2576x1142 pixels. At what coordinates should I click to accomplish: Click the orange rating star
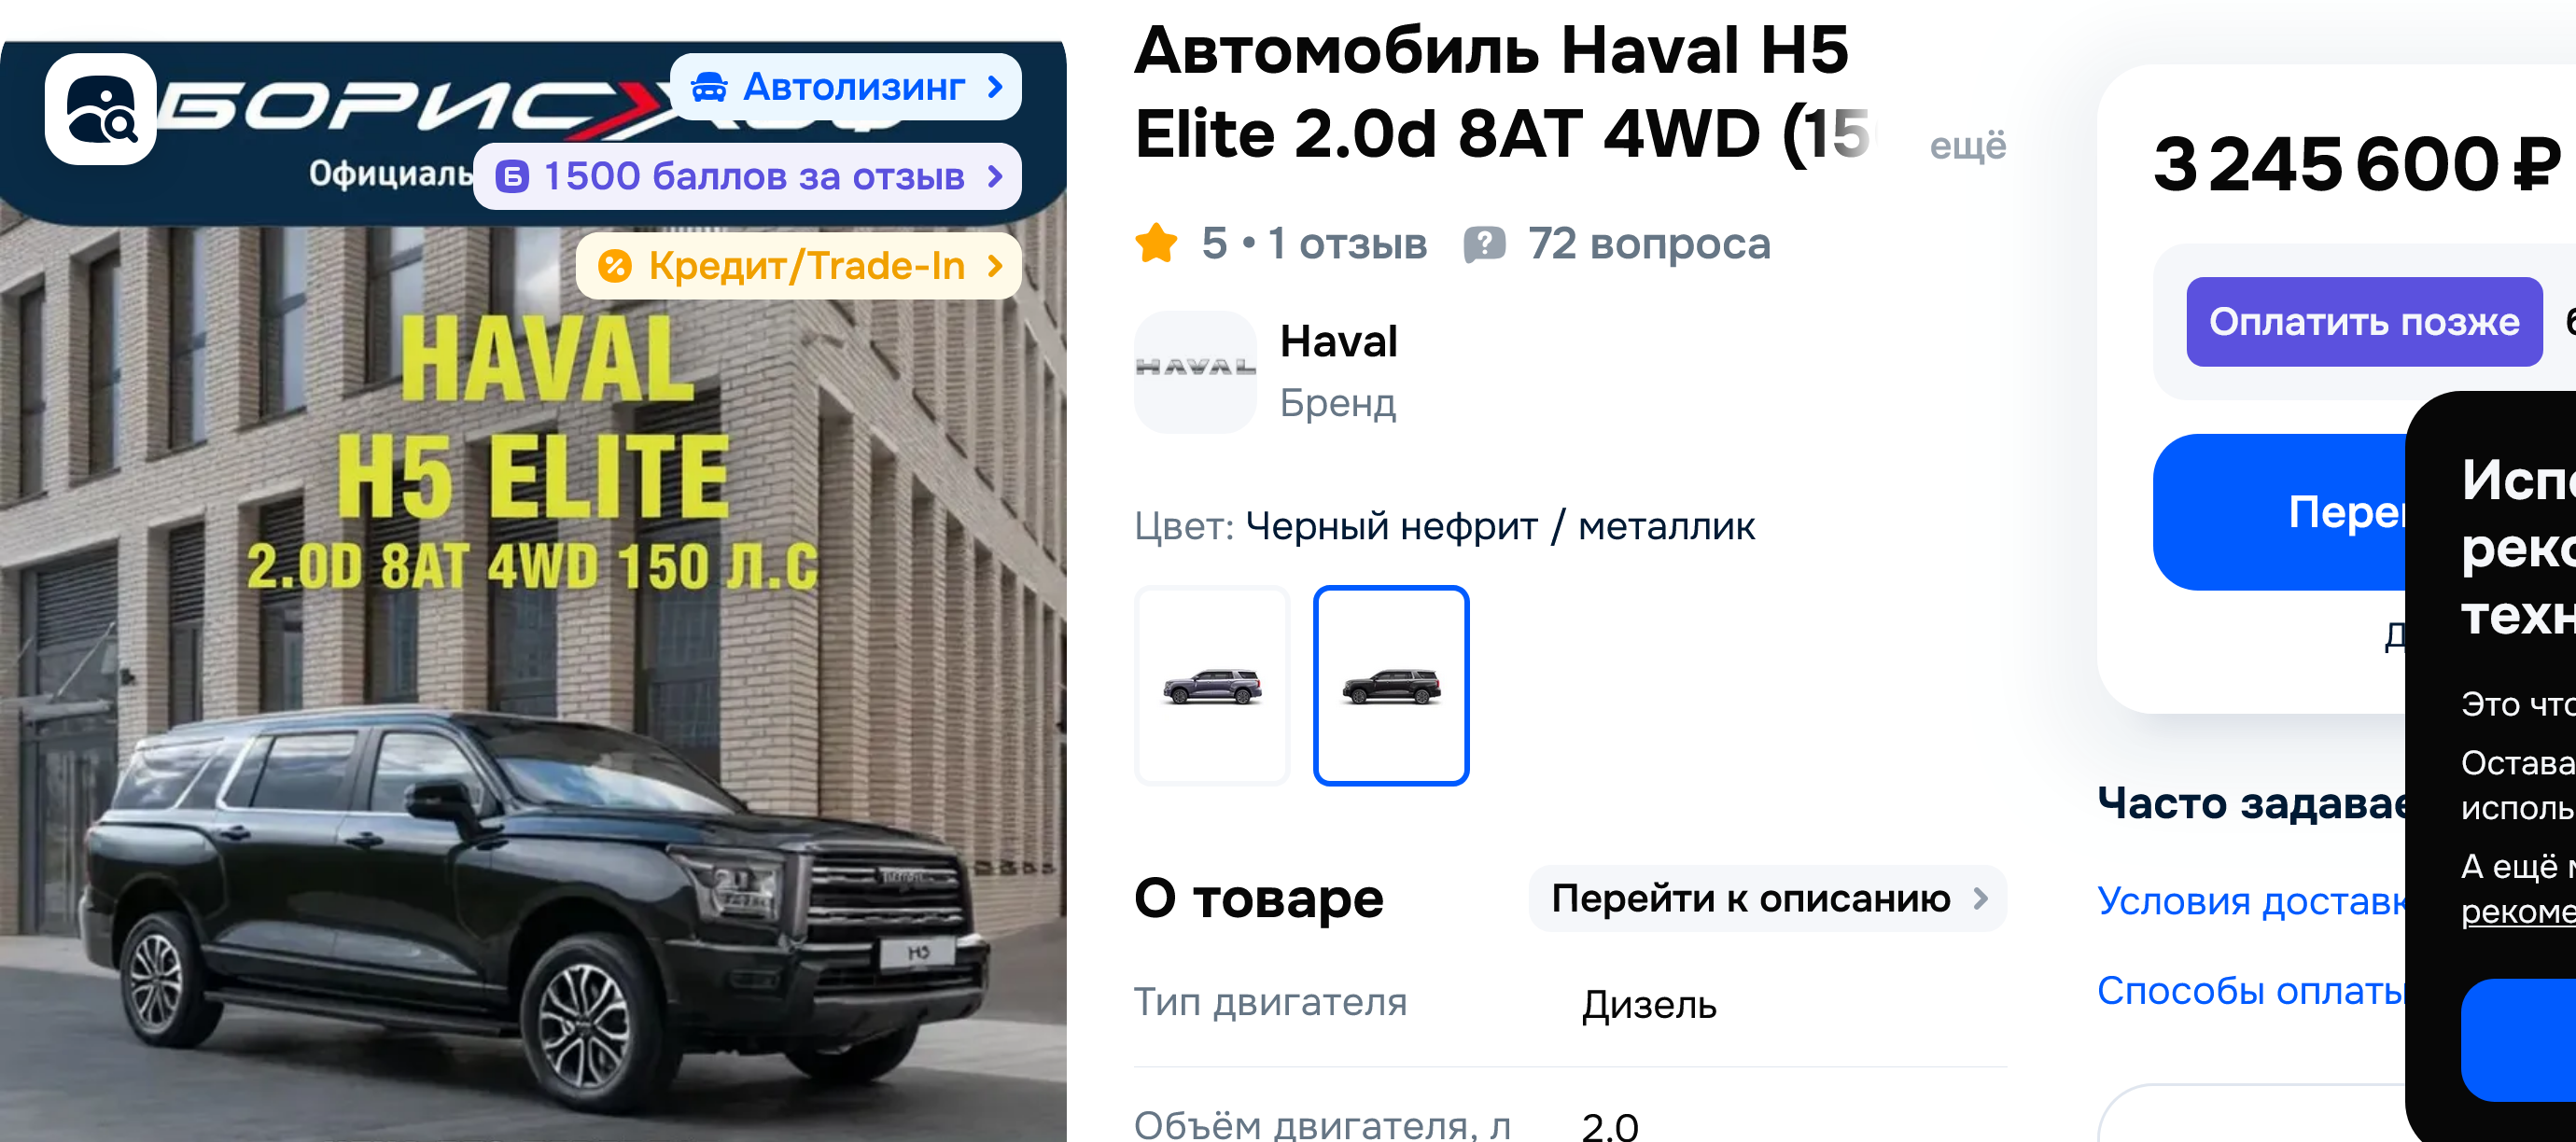click(x=1157, y=244)
